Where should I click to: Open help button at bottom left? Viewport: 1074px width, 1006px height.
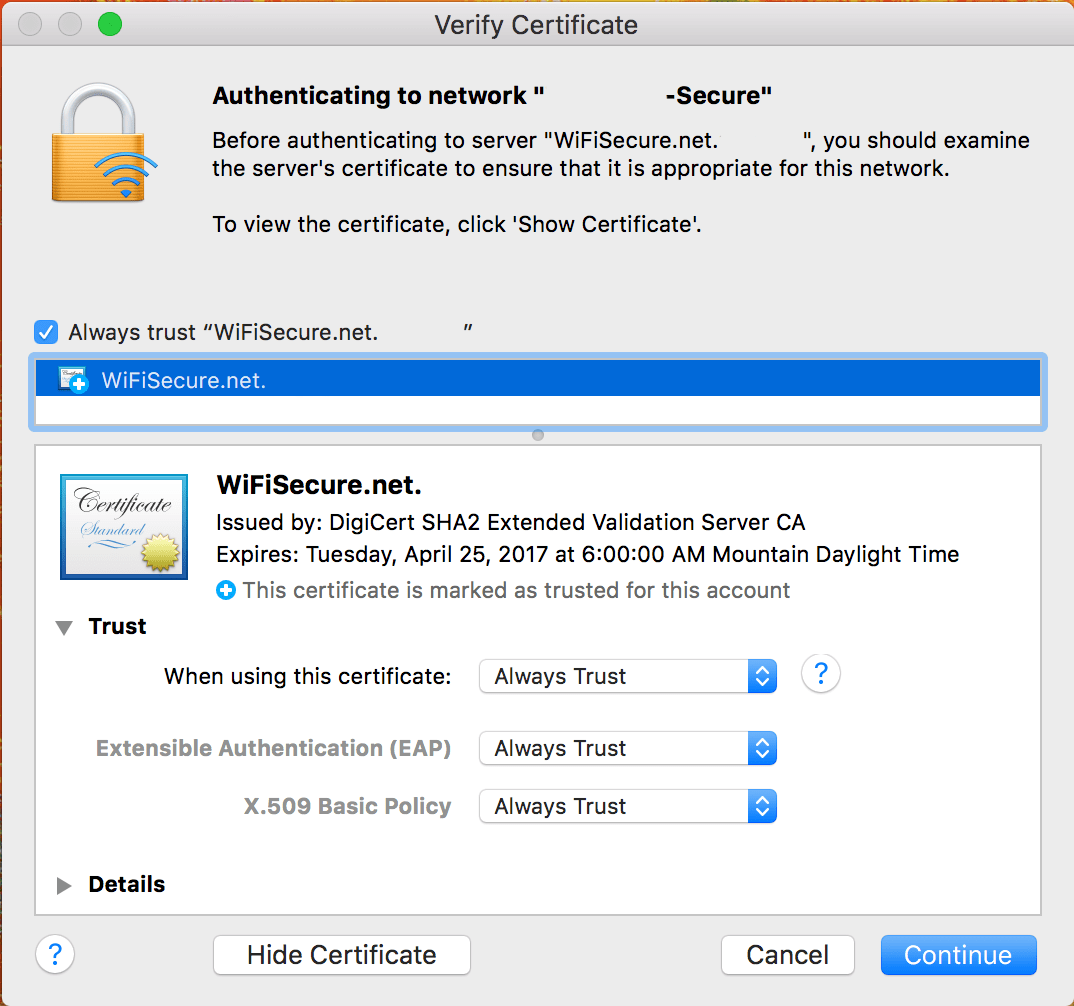55,954
